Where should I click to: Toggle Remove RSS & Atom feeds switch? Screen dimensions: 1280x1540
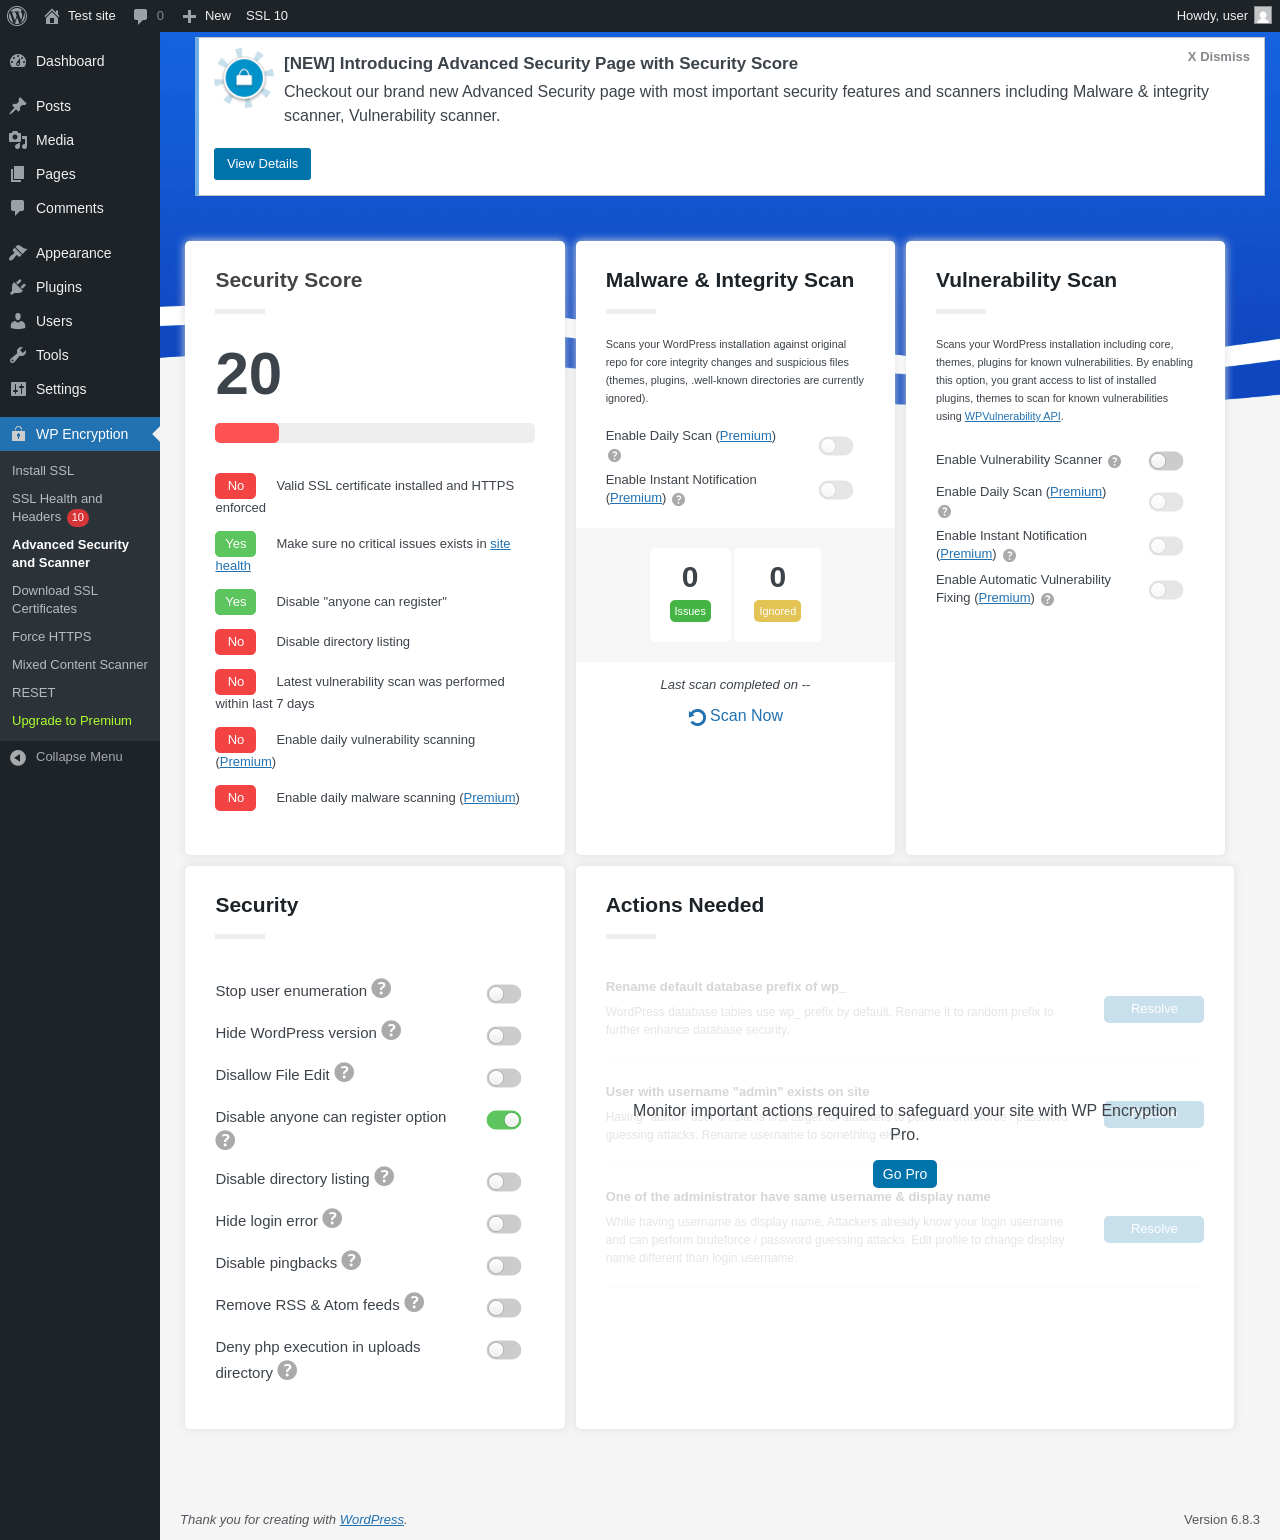click(x=504, y=1308)
